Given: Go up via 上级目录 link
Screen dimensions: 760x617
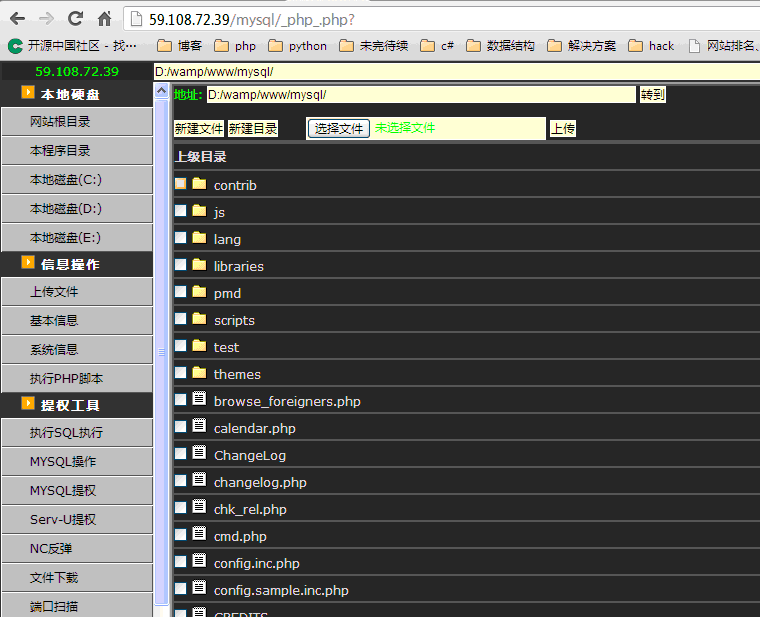Looking at the screenshot, I should [x=201, y=157].
